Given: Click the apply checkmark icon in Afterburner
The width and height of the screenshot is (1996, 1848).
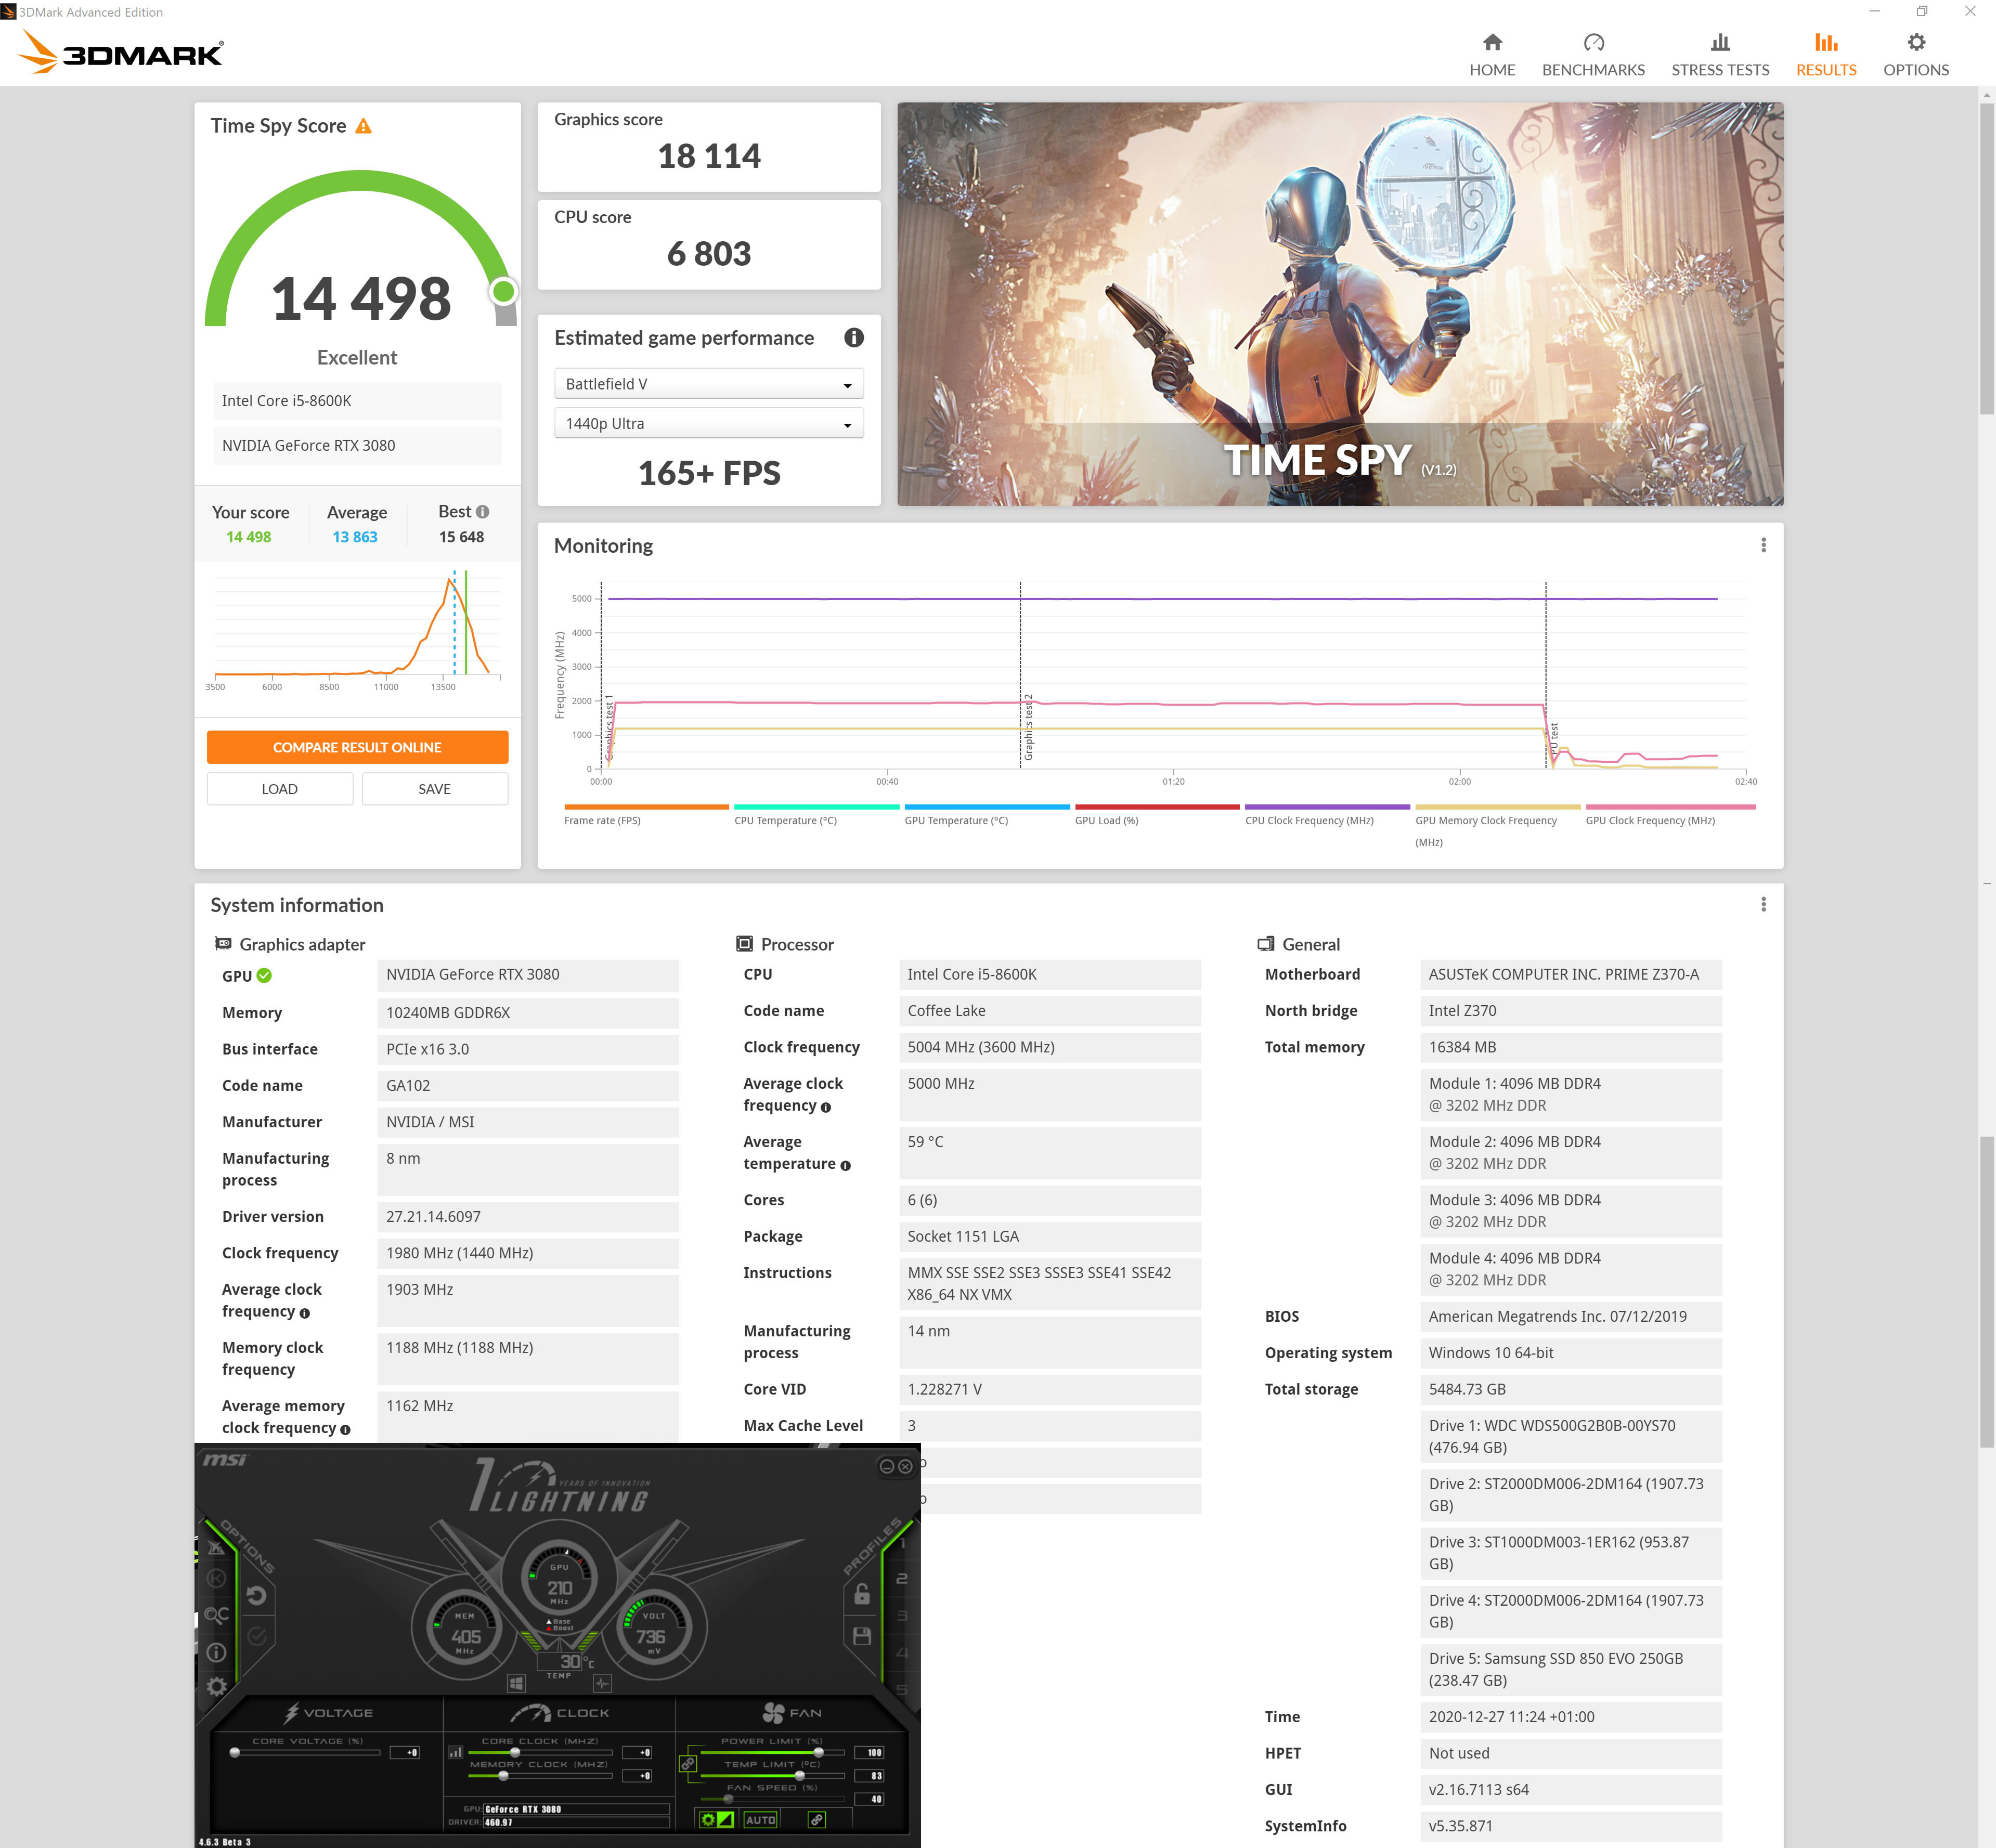Looking at the screenshot, I should pos(257,1636).
